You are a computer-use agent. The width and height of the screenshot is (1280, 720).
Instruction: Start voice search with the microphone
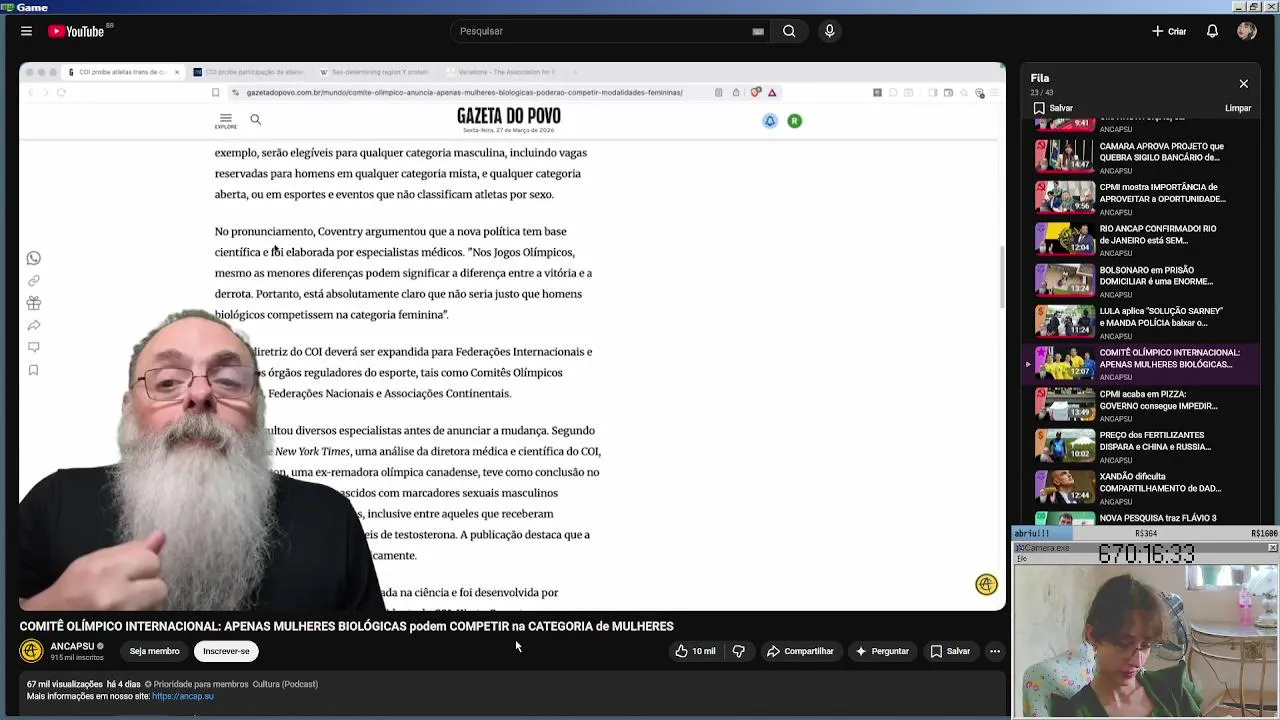coord(829,31)
